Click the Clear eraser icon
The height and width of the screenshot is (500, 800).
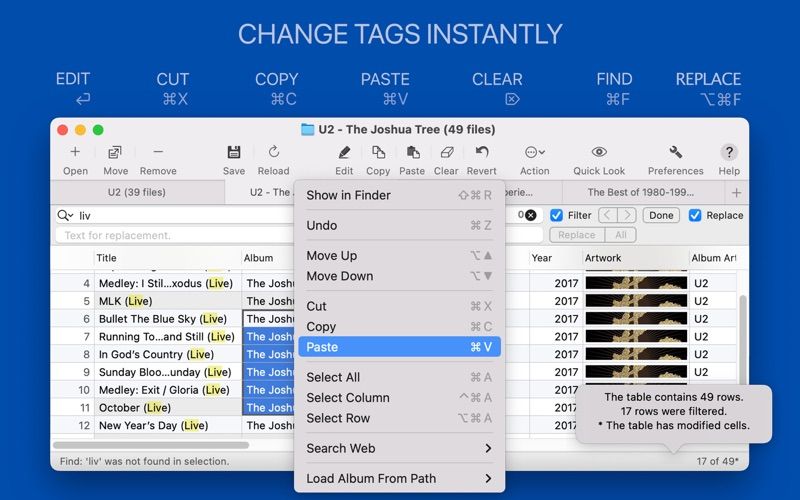[x=446, y=152]
